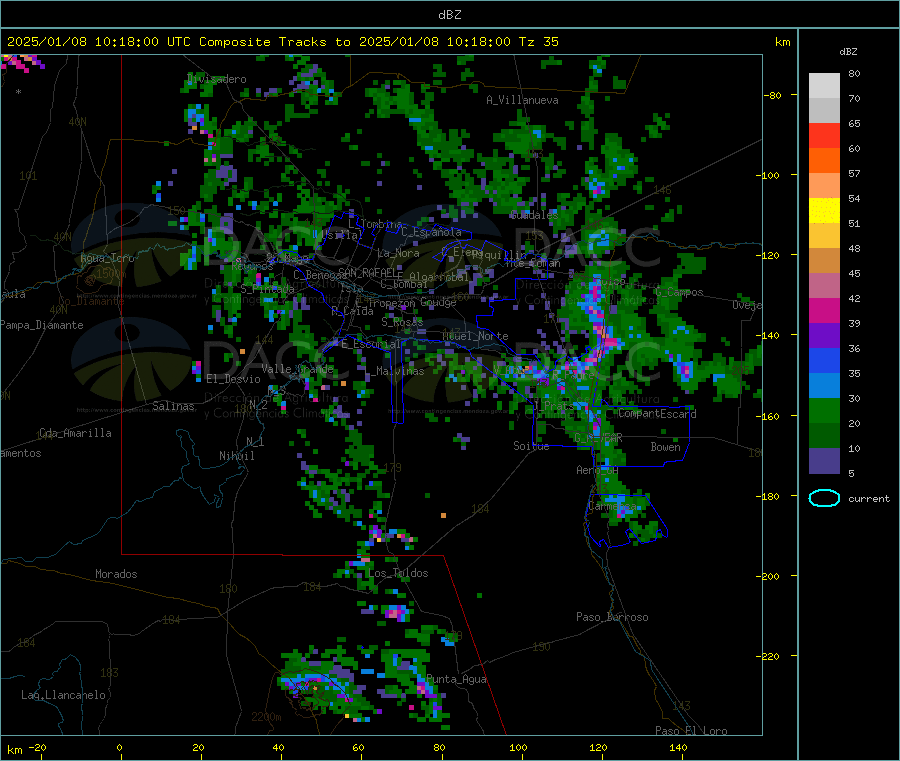The width and height of the screenshot is (900, 761).
Task: Select the orange 57-60 dBZ legend swatch
Action: click(x=824, y=161)
